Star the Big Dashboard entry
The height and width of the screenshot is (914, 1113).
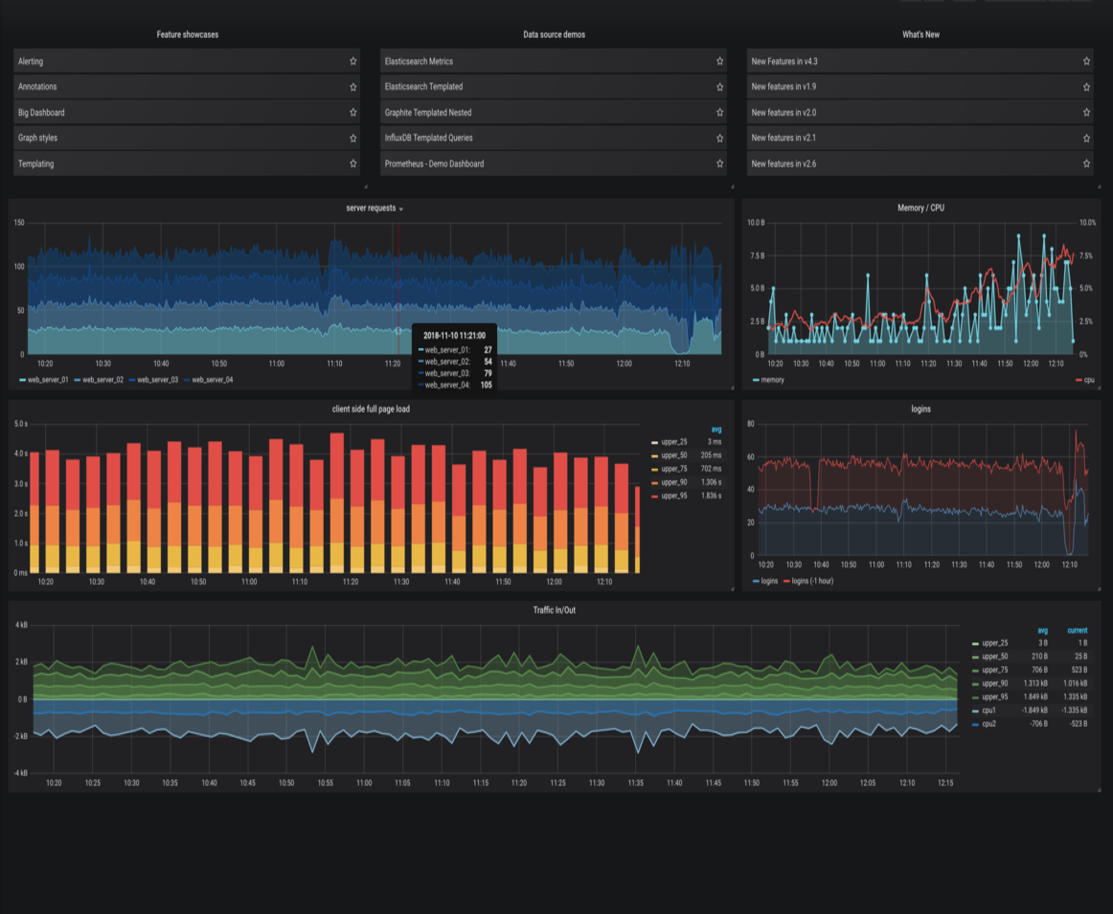353,113
